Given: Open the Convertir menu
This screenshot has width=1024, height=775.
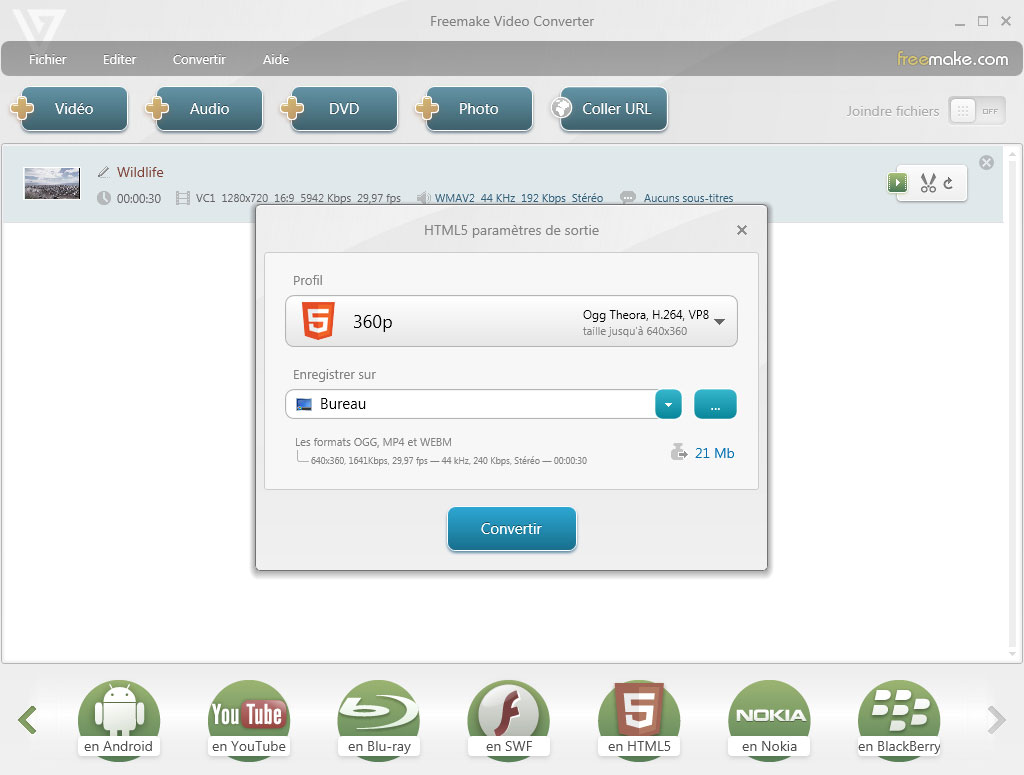Looking at the screenshot, I should 199,59.
